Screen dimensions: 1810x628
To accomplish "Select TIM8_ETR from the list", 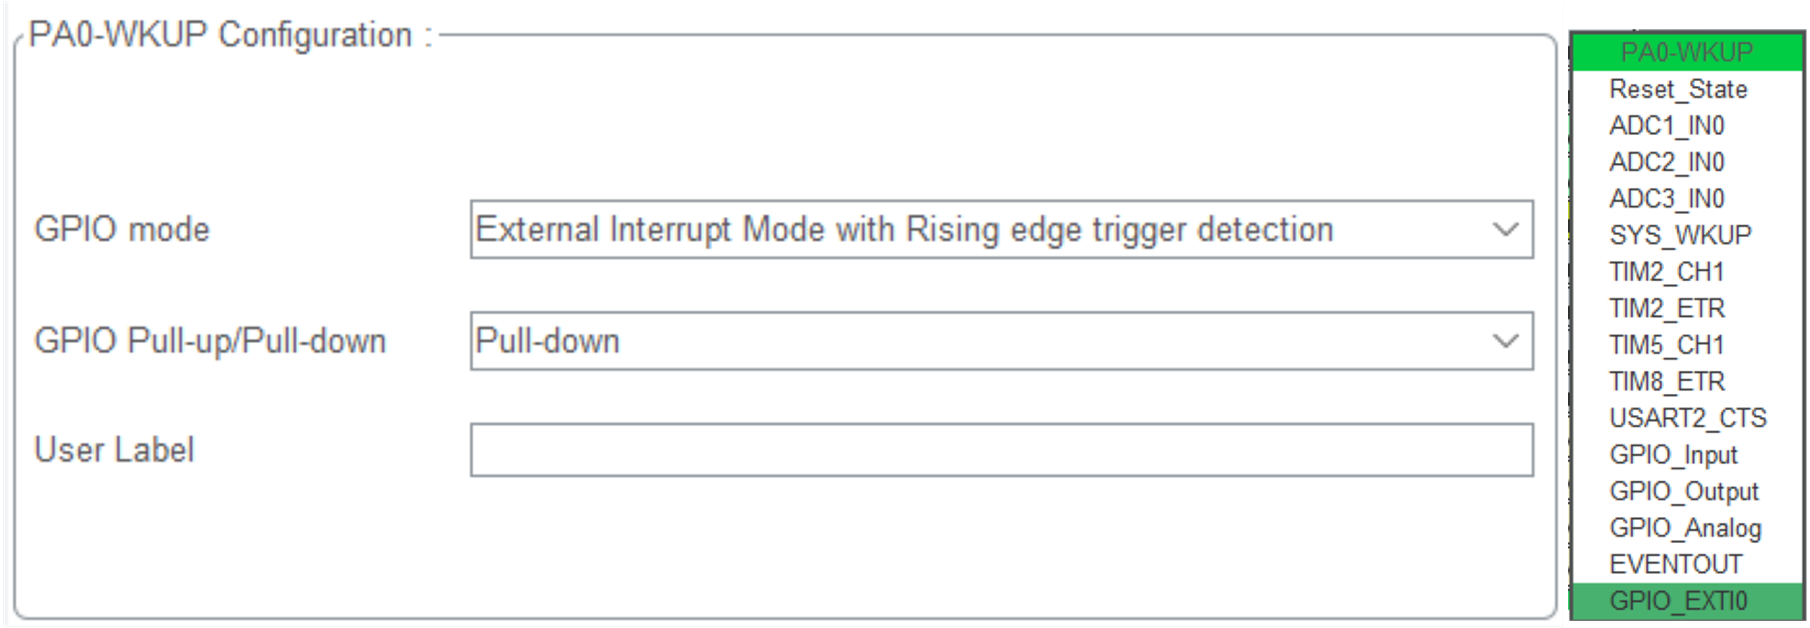I will (1666, 381).
